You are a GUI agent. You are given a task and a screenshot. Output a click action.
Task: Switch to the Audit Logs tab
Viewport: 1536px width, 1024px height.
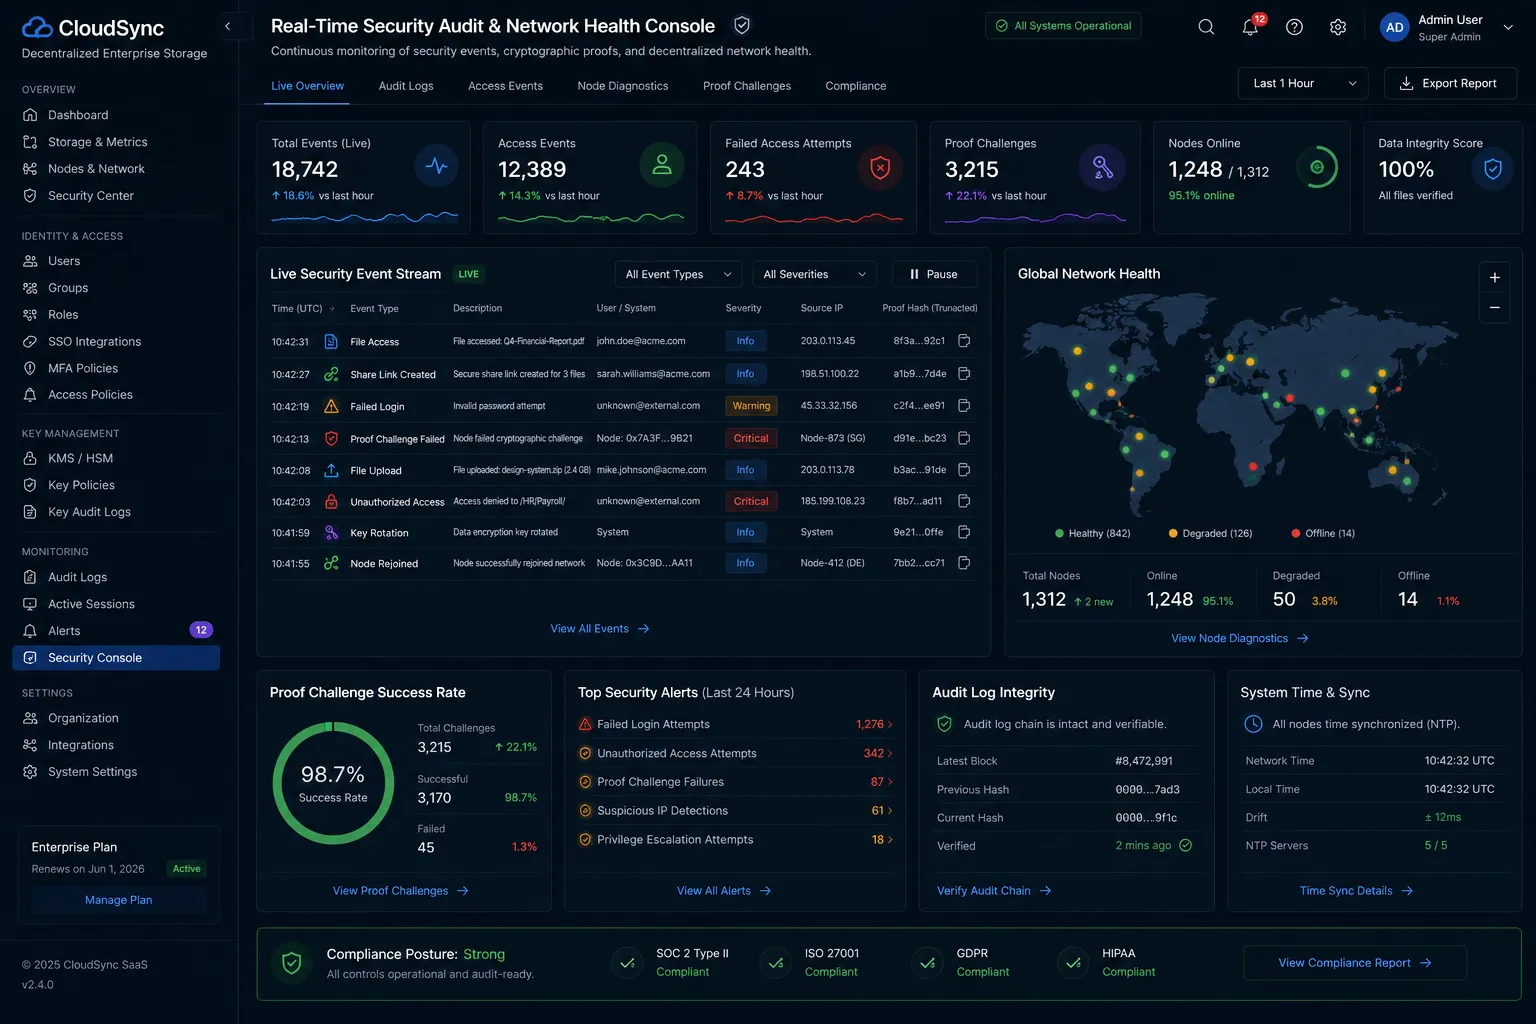click(x=406, y=86)
